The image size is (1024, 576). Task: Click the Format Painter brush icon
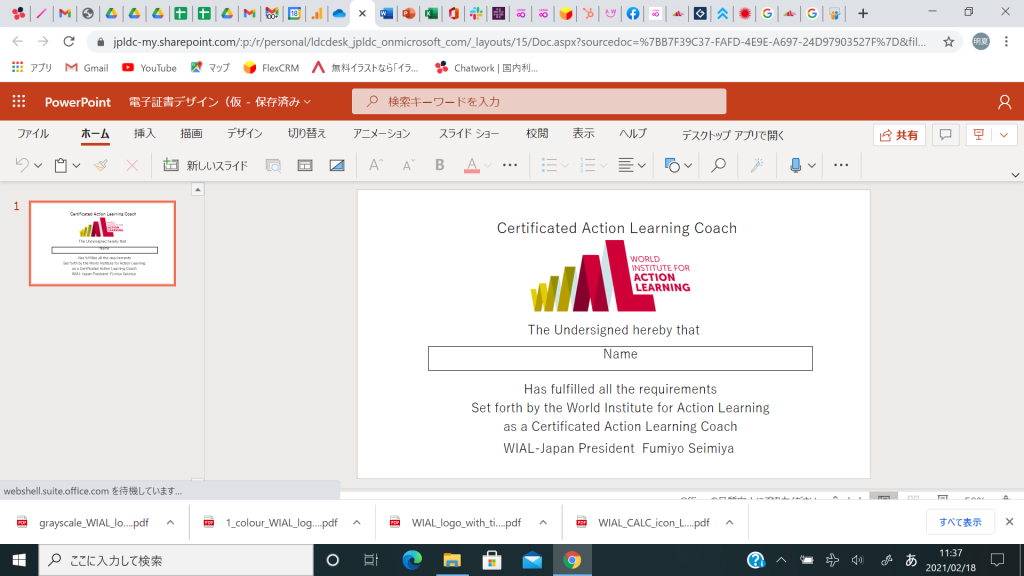101,165
